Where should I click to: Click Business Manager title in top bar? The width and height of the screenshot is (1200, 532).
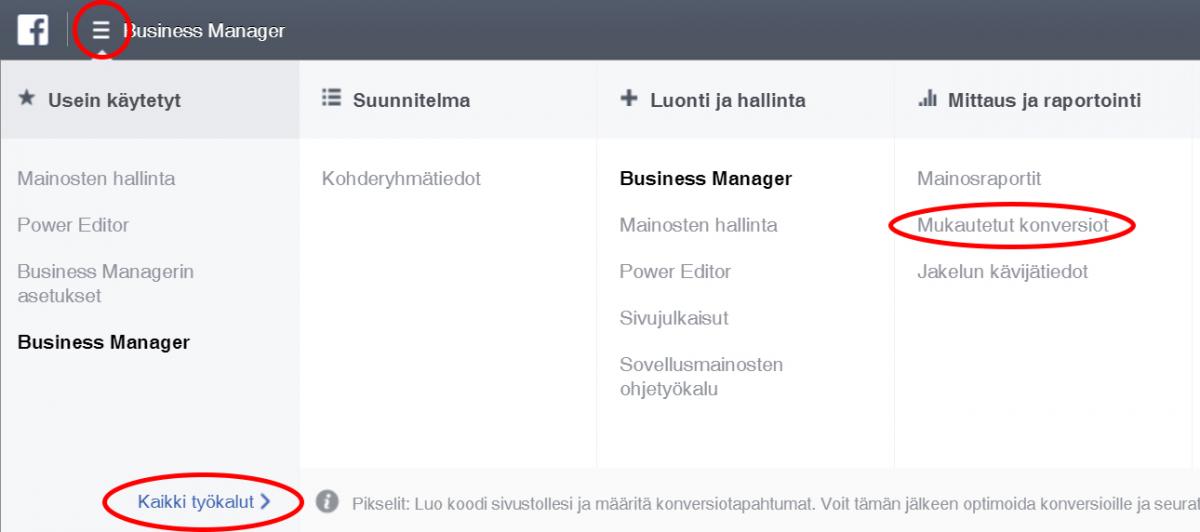(x=204, y=31)
